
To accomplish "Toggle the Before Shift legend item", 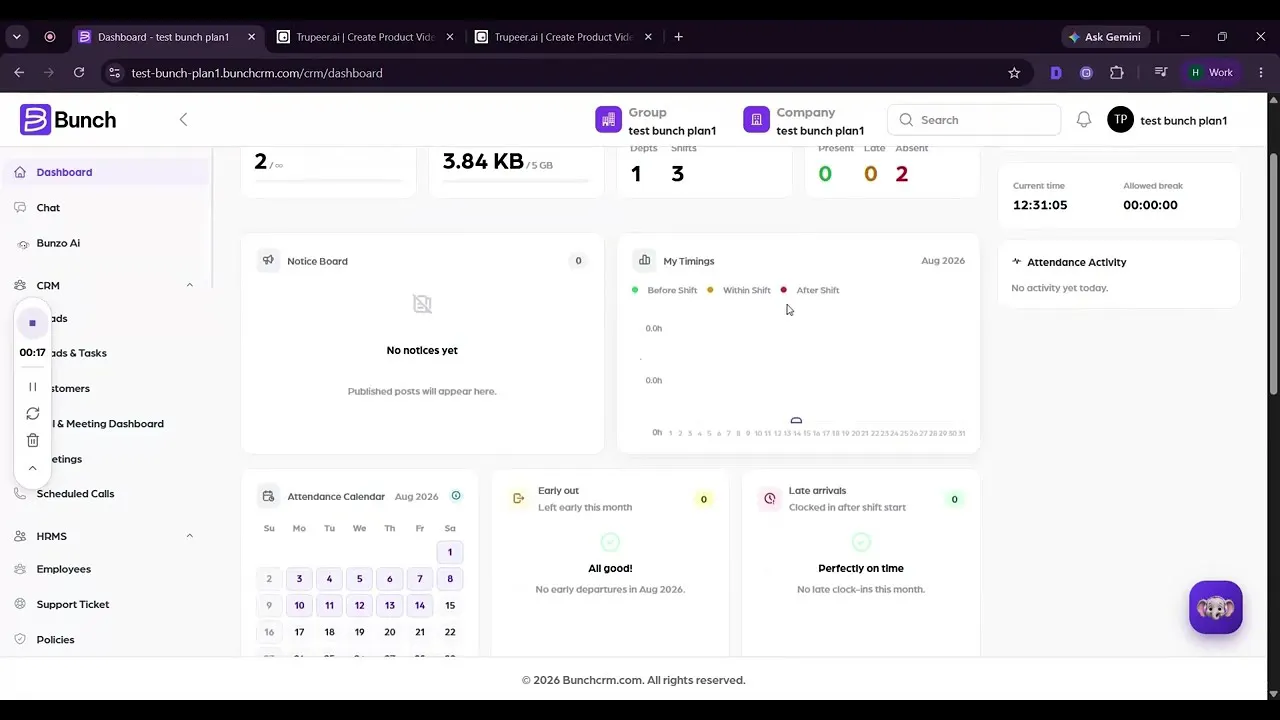I will 665,290.
